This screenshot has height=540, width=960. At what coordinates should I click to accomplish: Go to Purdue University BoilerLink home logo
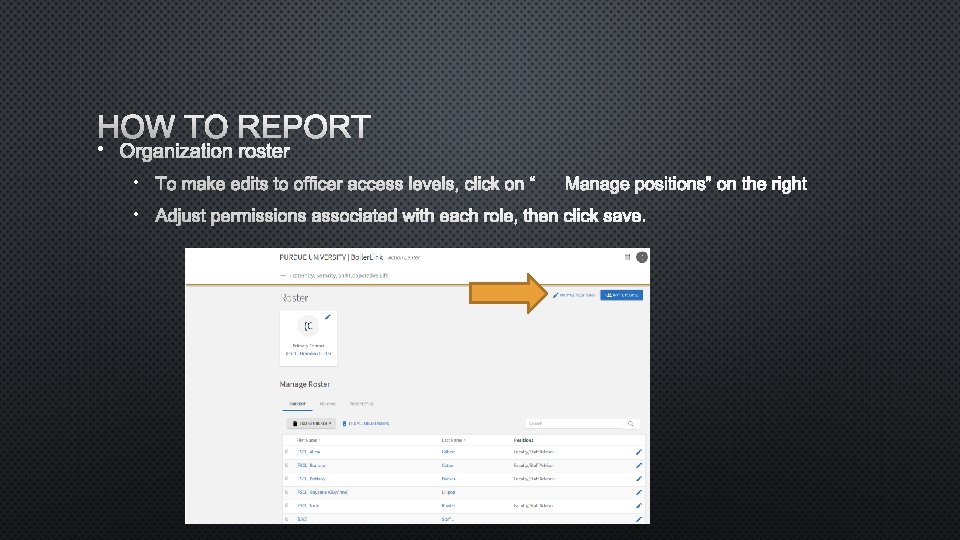click(x=331, y=257)
